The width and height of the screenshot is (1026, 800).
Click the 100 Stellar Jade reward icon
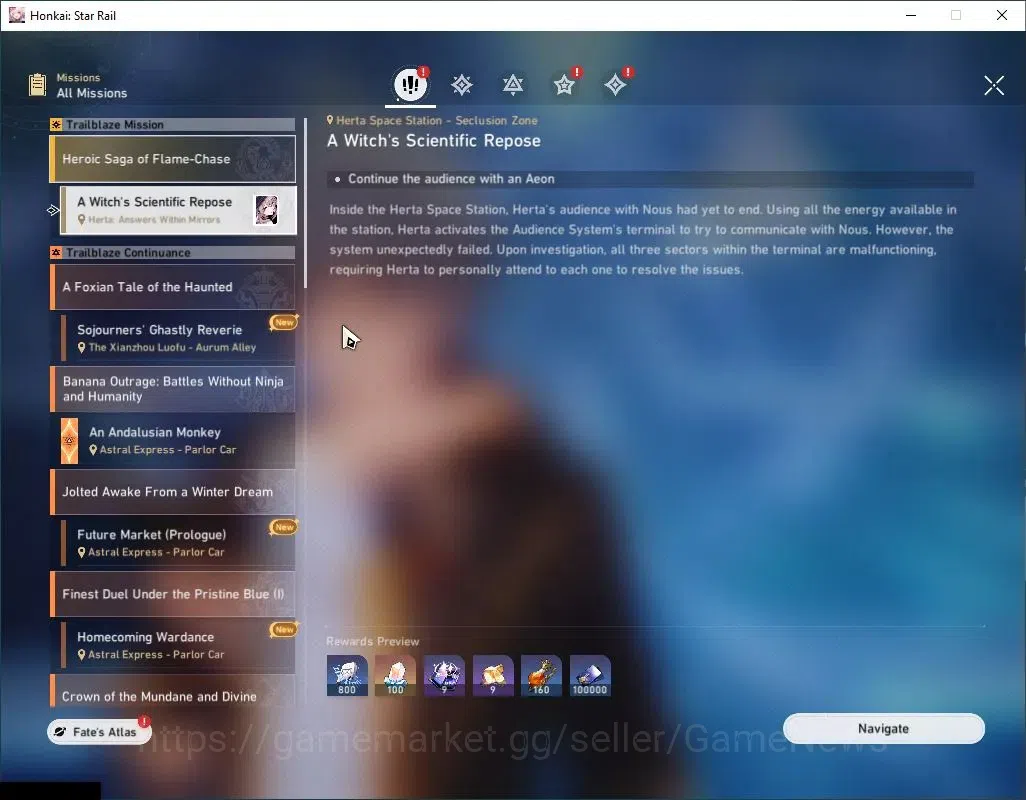395,676
